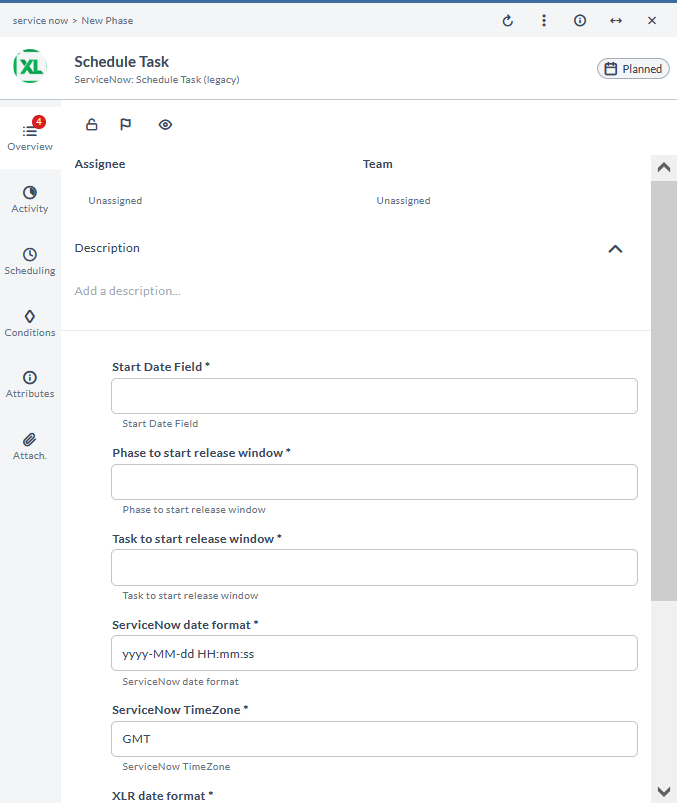677x803 pixels.
Task: Open the Attributes sidebar panel
Action: 30,384
